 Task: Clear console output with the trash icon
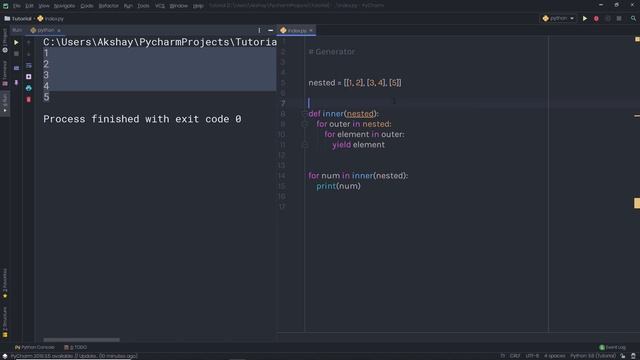pyautogui.click(x=29, y=100)
